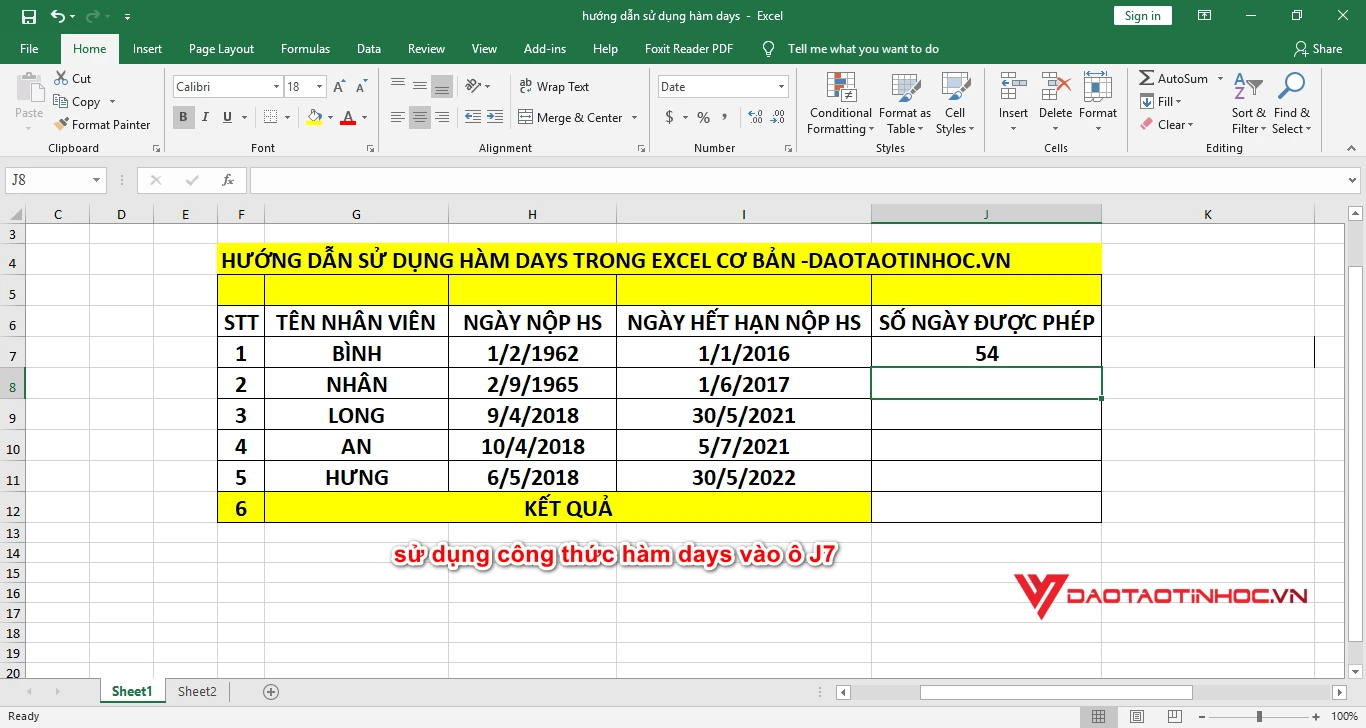Screen dimensions: 1366x728
Task: Click AutoSum button
Action: tap(1173, 78)
